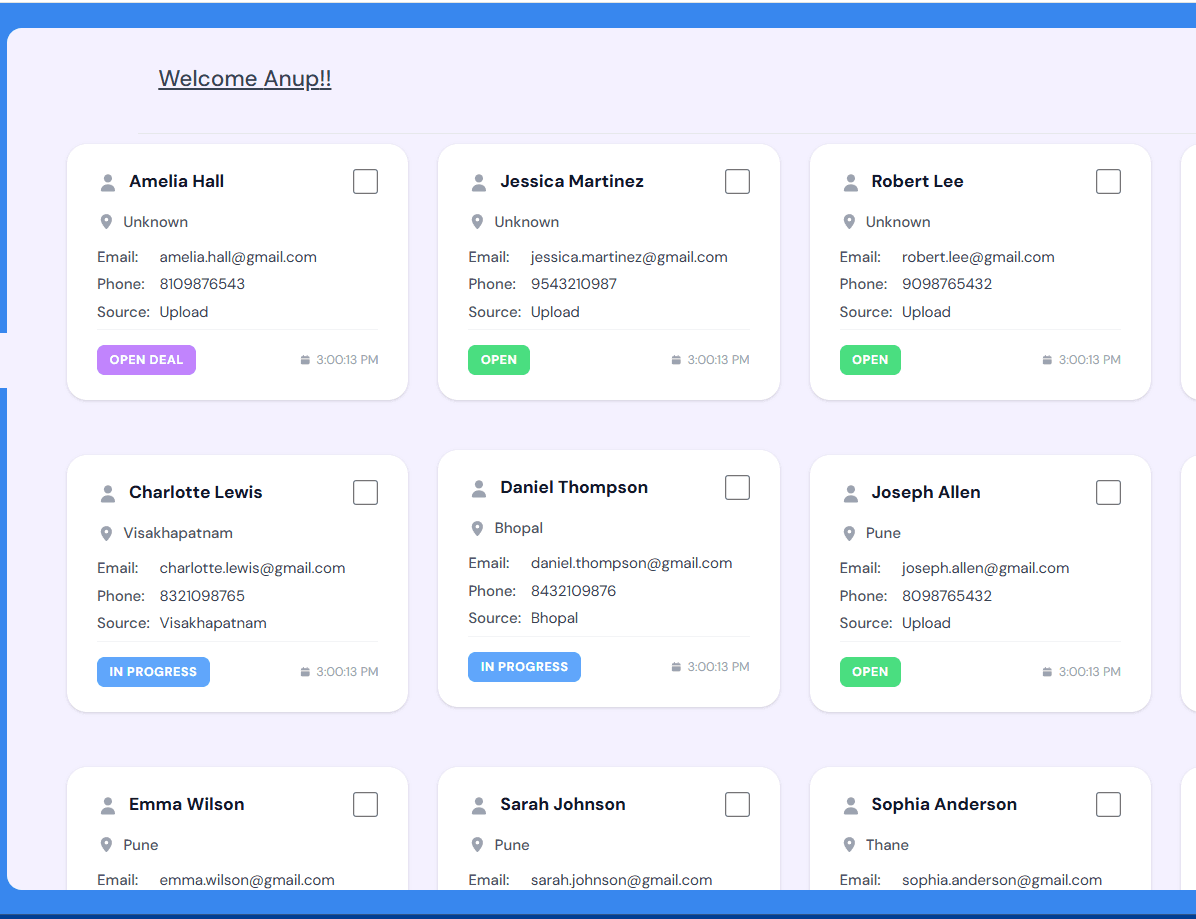Click the calendar icon beside Jessica Martinez's timestamp

(x=678, y=359)
